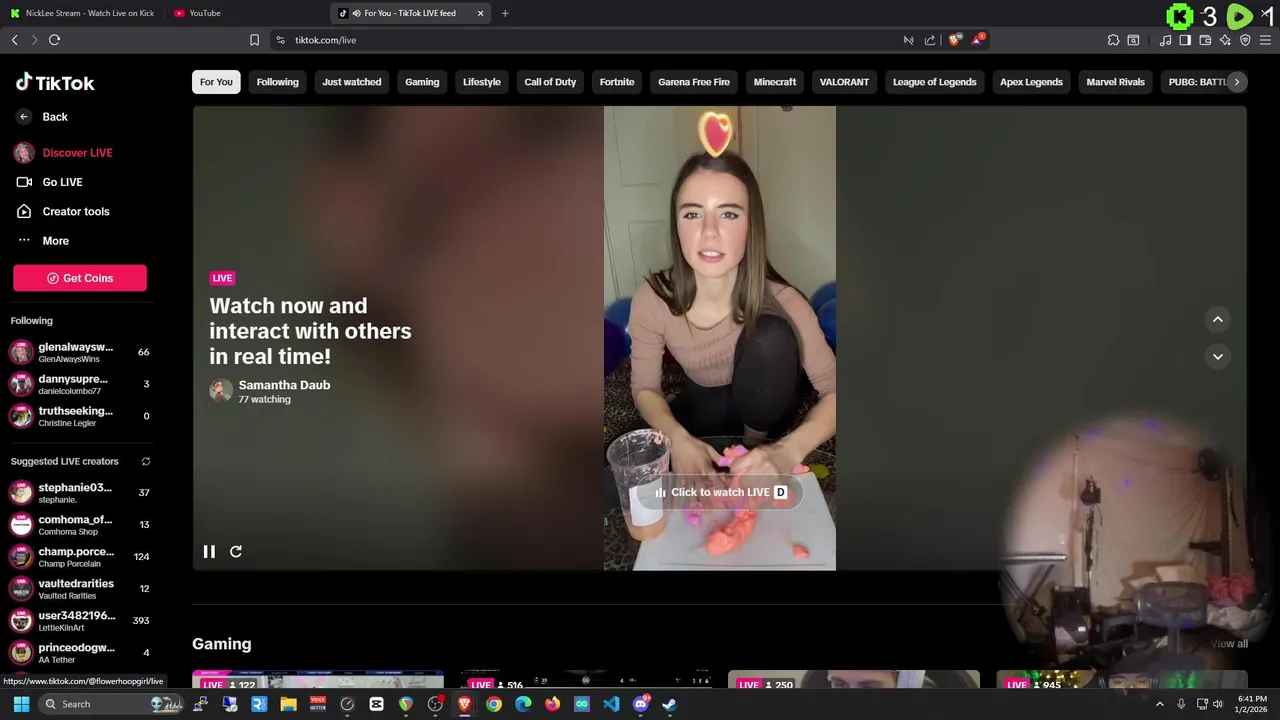
Task: Pause the LIVE preview
Action: coord(209,552)
